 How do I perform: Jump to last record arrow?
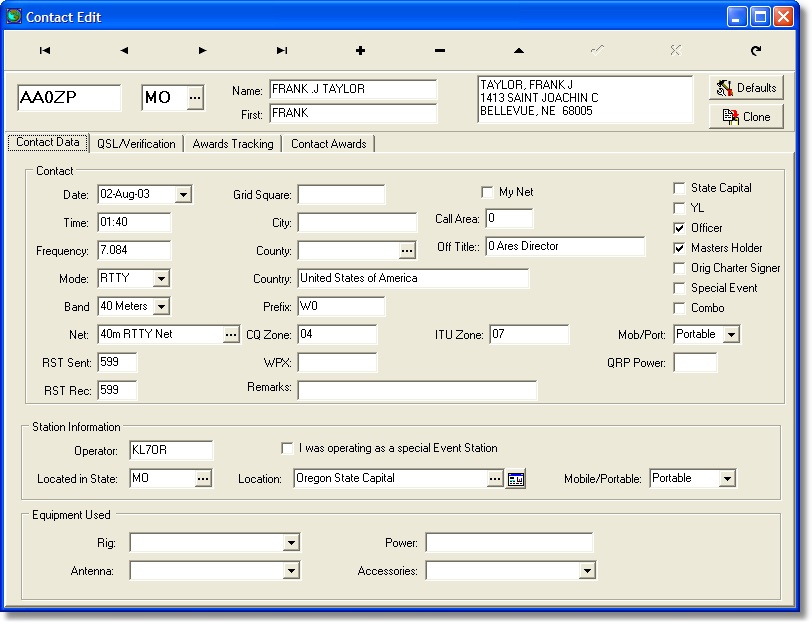coord(282,50)
